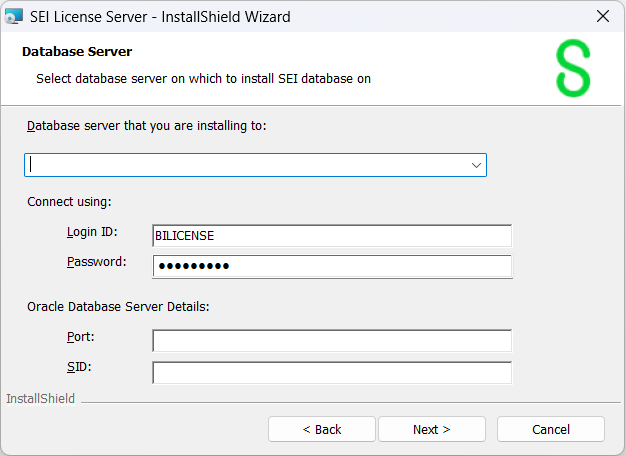The image size is (626, 456).
Task: Close the InstallShield Wizard window
Action: click(x=602, y=16)
